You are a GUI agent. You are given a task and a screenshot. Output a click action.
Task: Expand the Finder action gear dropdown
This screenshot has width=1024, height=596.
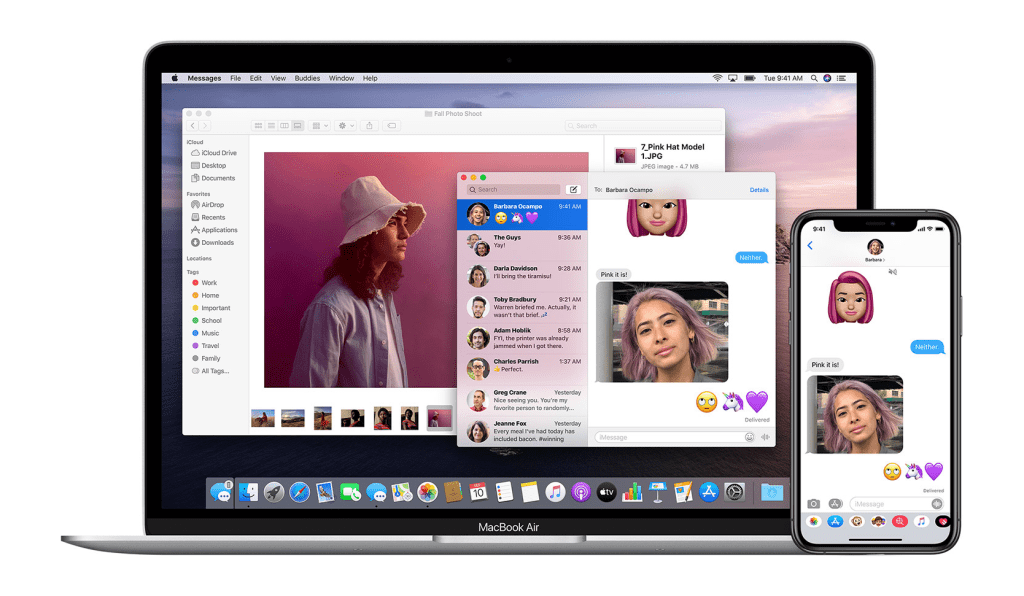point(345,126)
